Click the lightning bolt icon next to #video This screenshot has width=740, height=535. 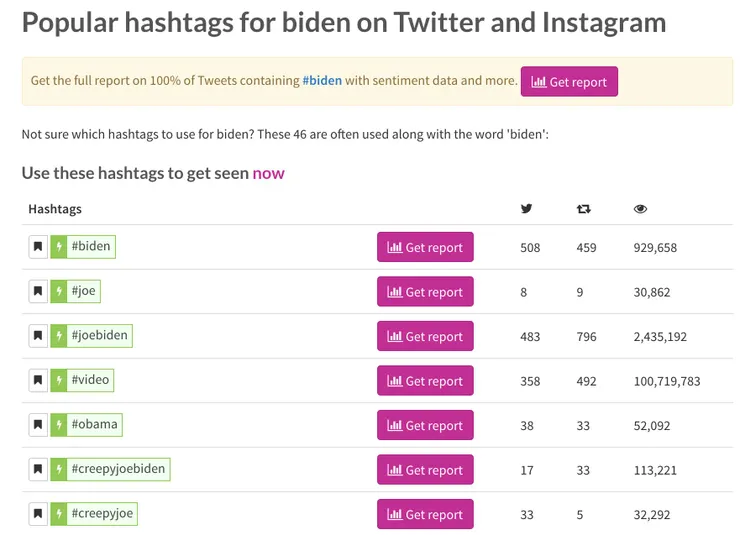point(58,381)
